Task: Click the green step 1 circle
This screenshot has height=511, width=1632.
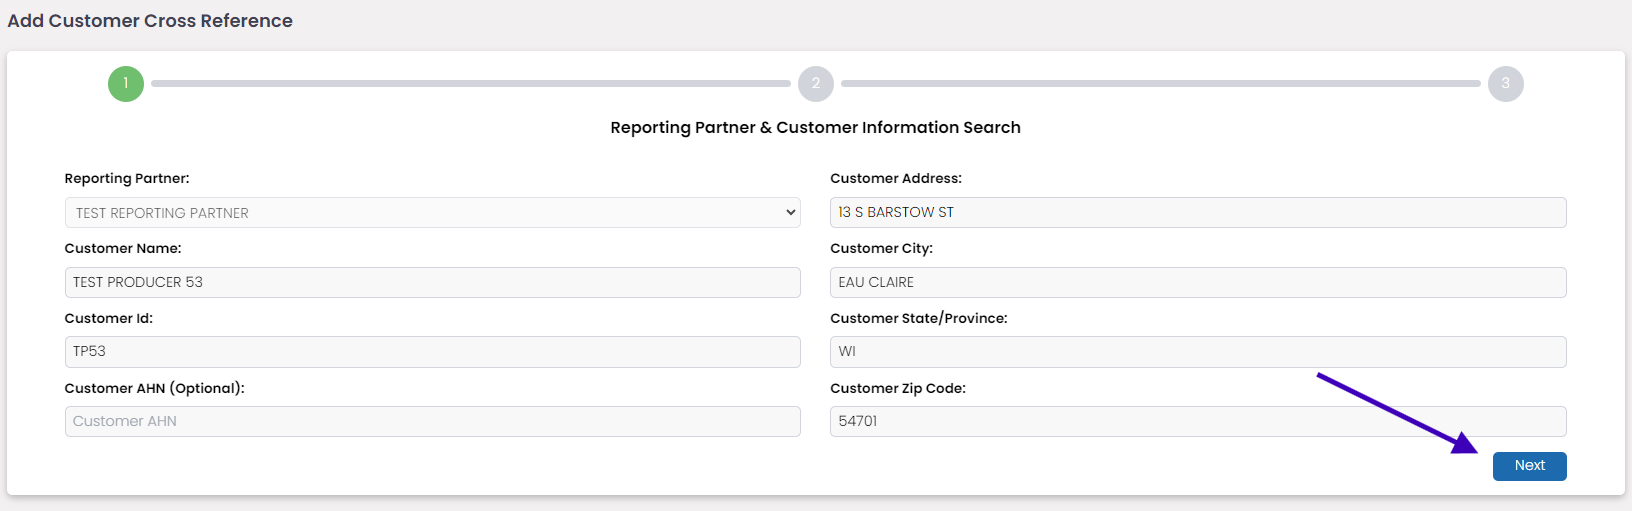Action: tap(126, 84)
